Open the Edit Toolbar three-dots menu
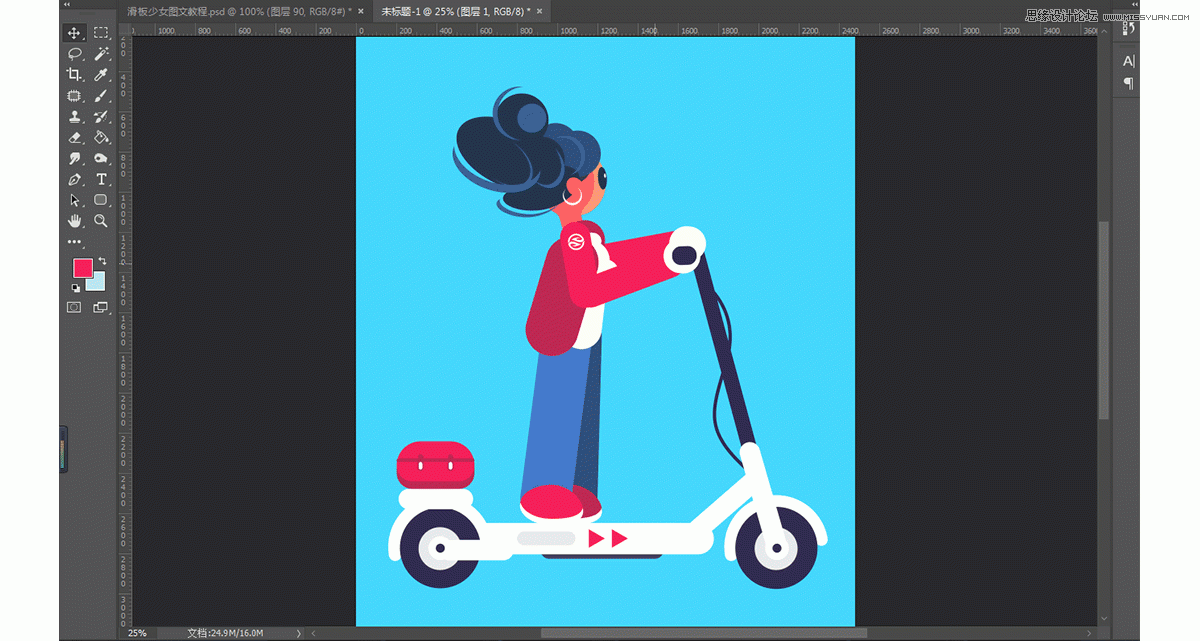The height and width of the screenshot is (641, 1200). (x=74, y=242)
